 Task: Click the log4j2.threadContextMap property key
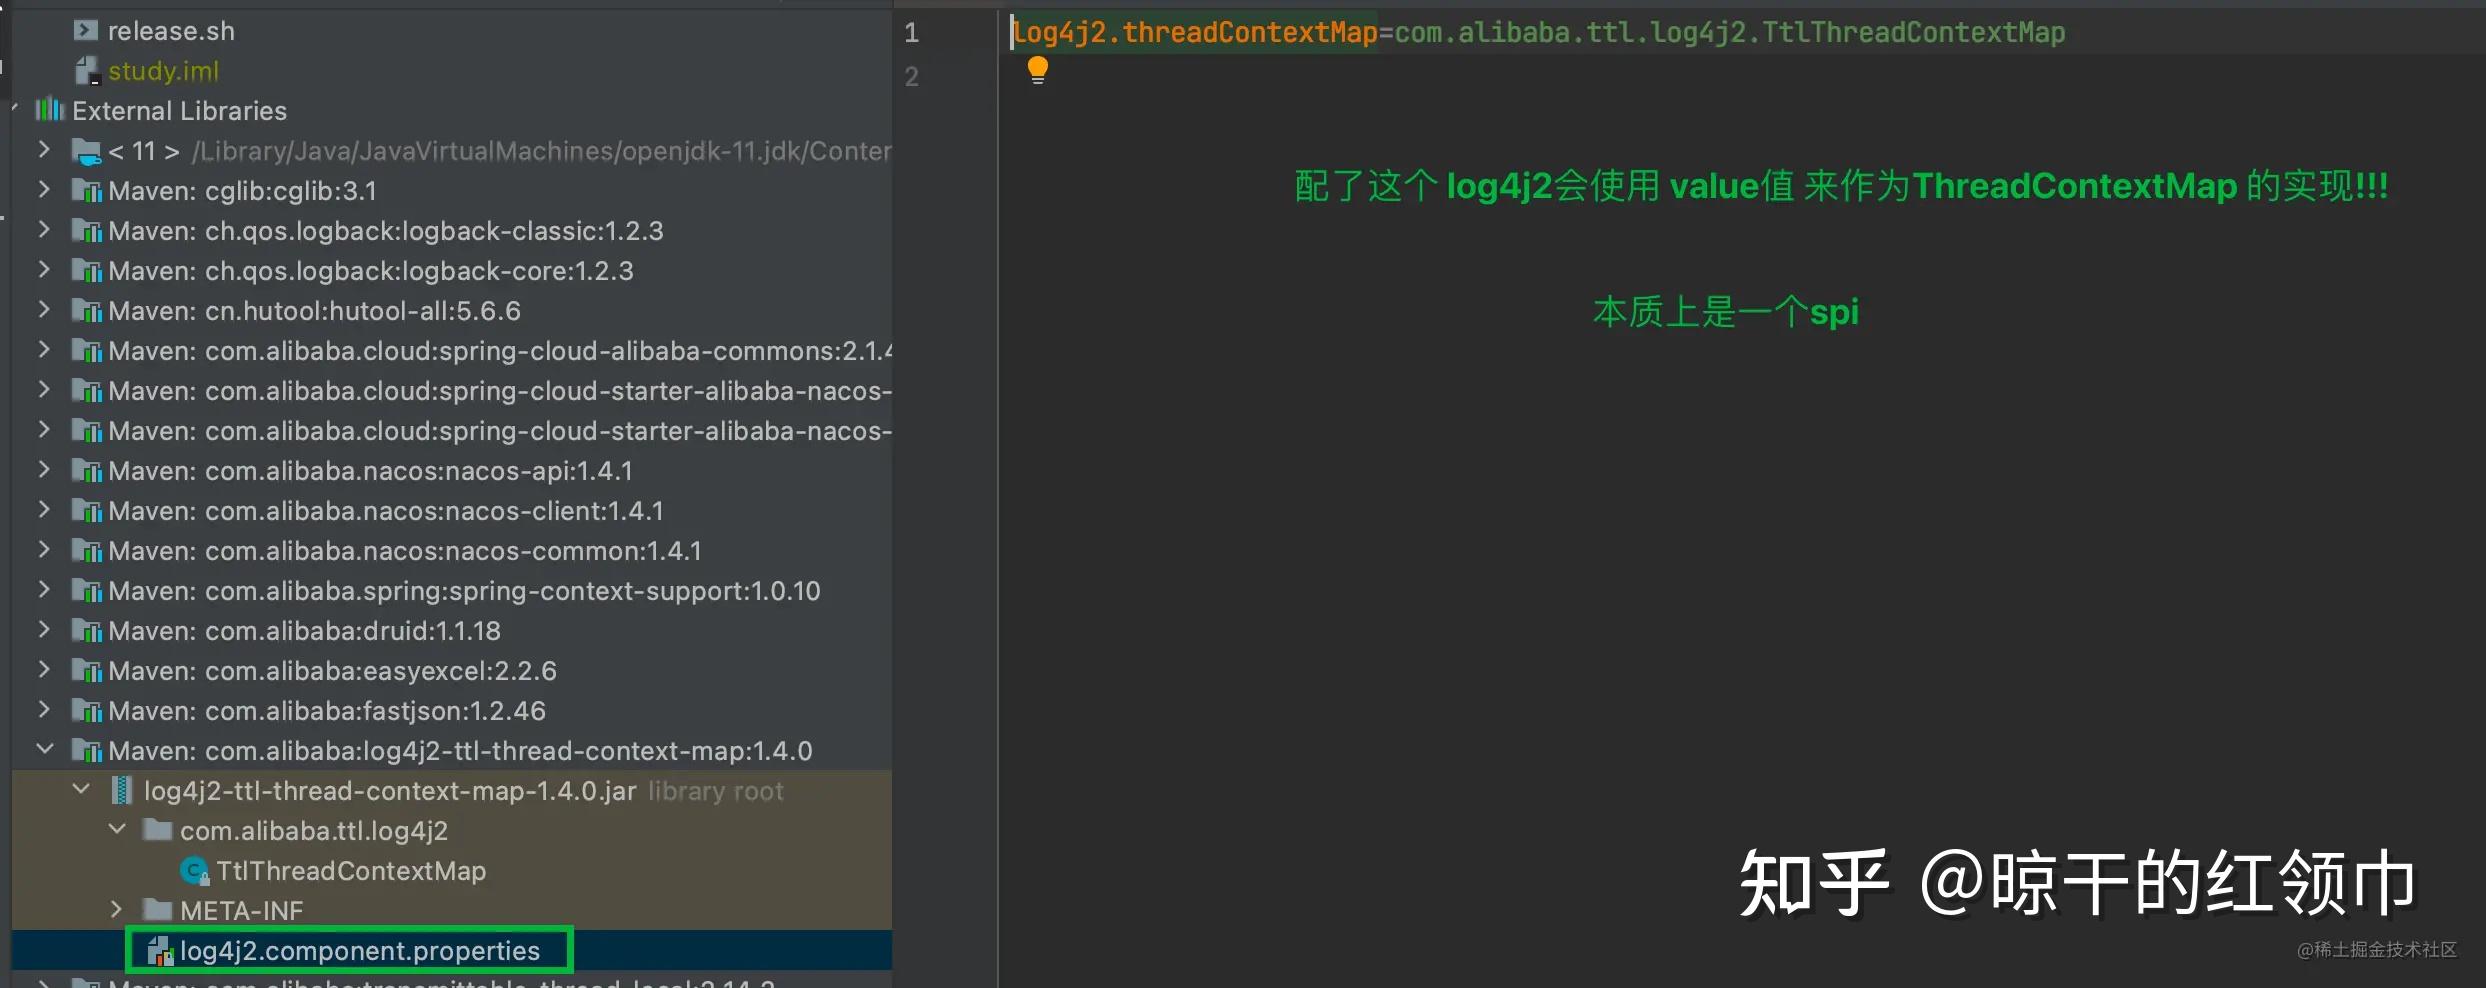[x=1195, y=33]
